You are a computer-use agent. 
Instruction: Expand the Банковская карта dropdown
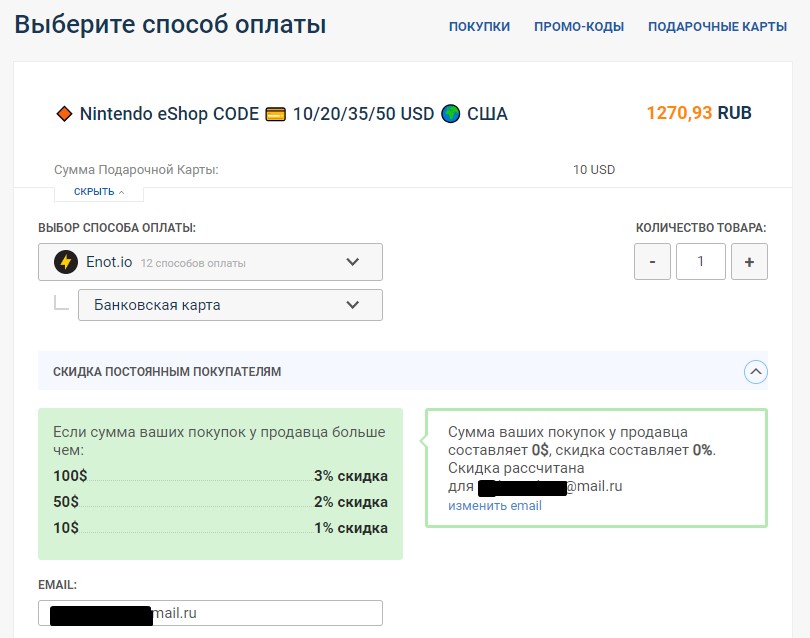tap(230, 305)
